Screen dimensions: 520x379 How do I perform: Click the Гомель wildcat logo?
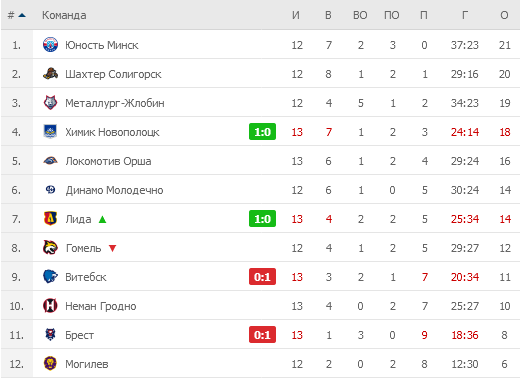click(x=50, y=248)
